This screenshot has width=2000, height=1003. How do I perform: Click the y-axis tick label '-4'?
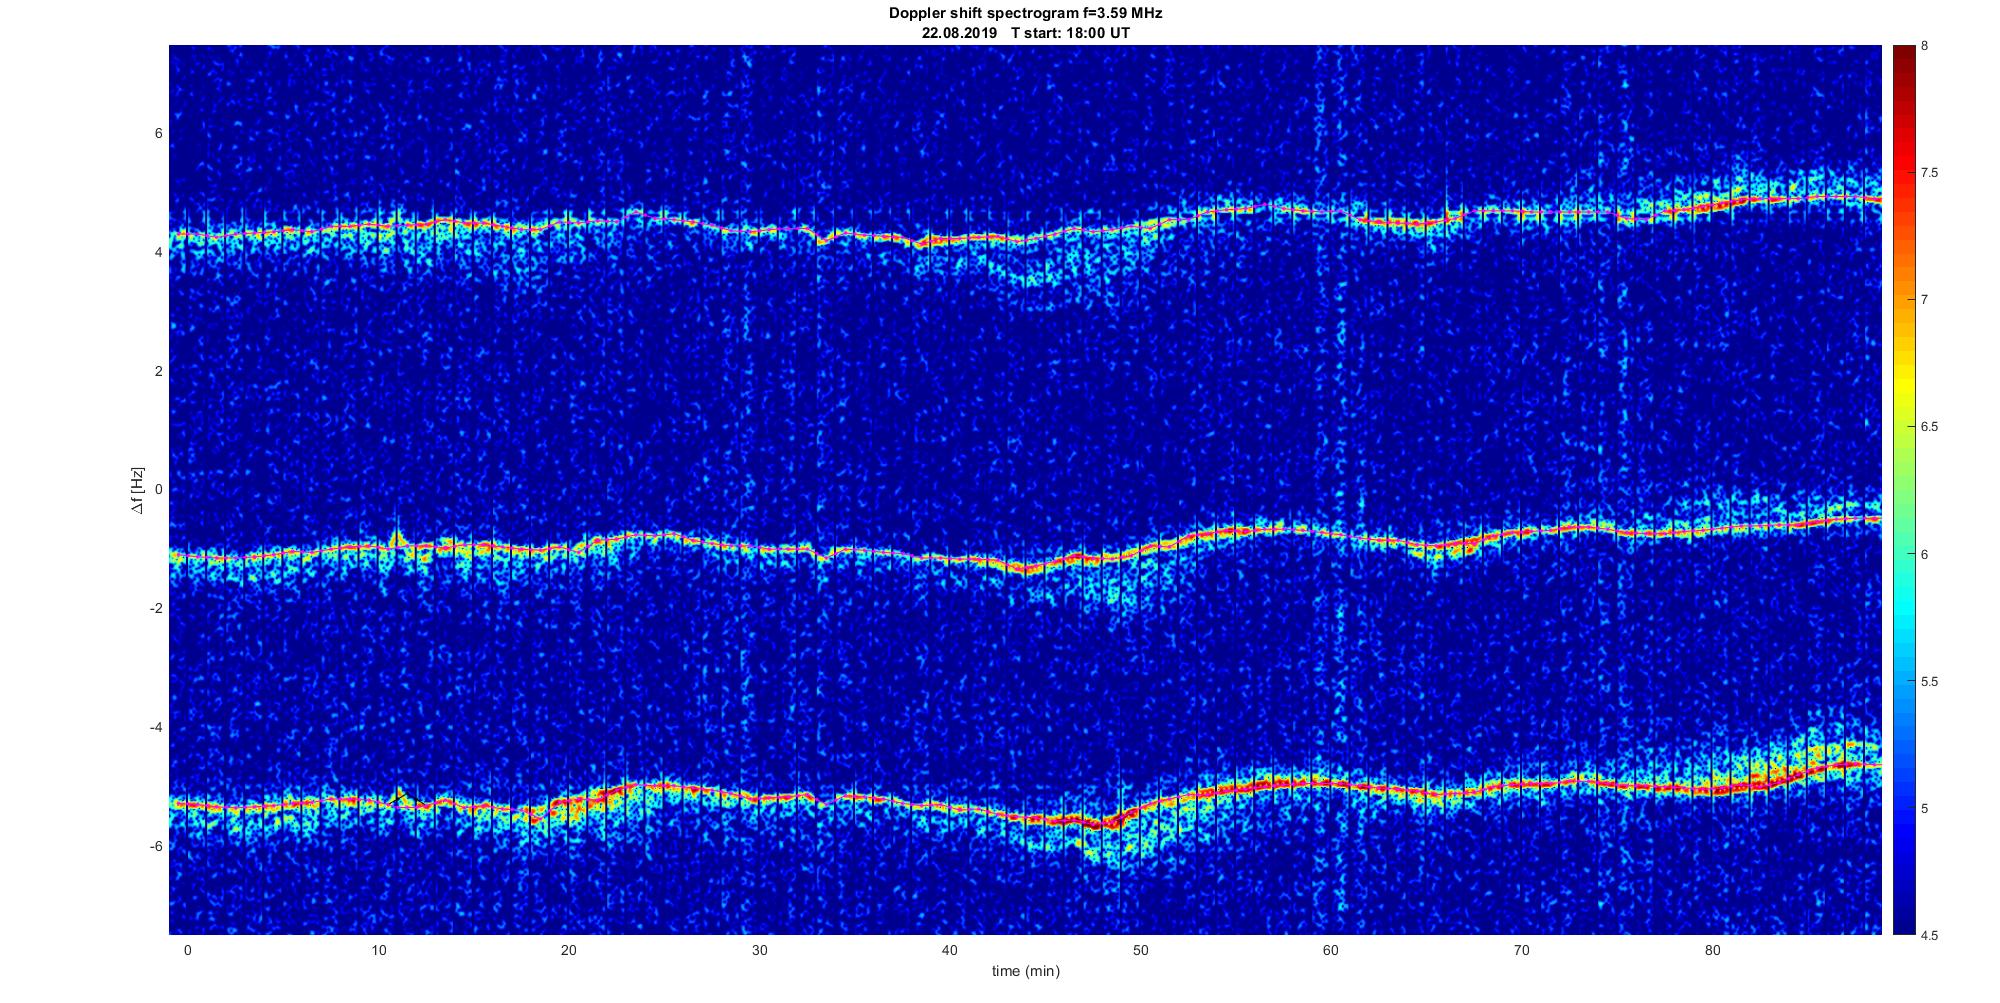click(156, 727)
